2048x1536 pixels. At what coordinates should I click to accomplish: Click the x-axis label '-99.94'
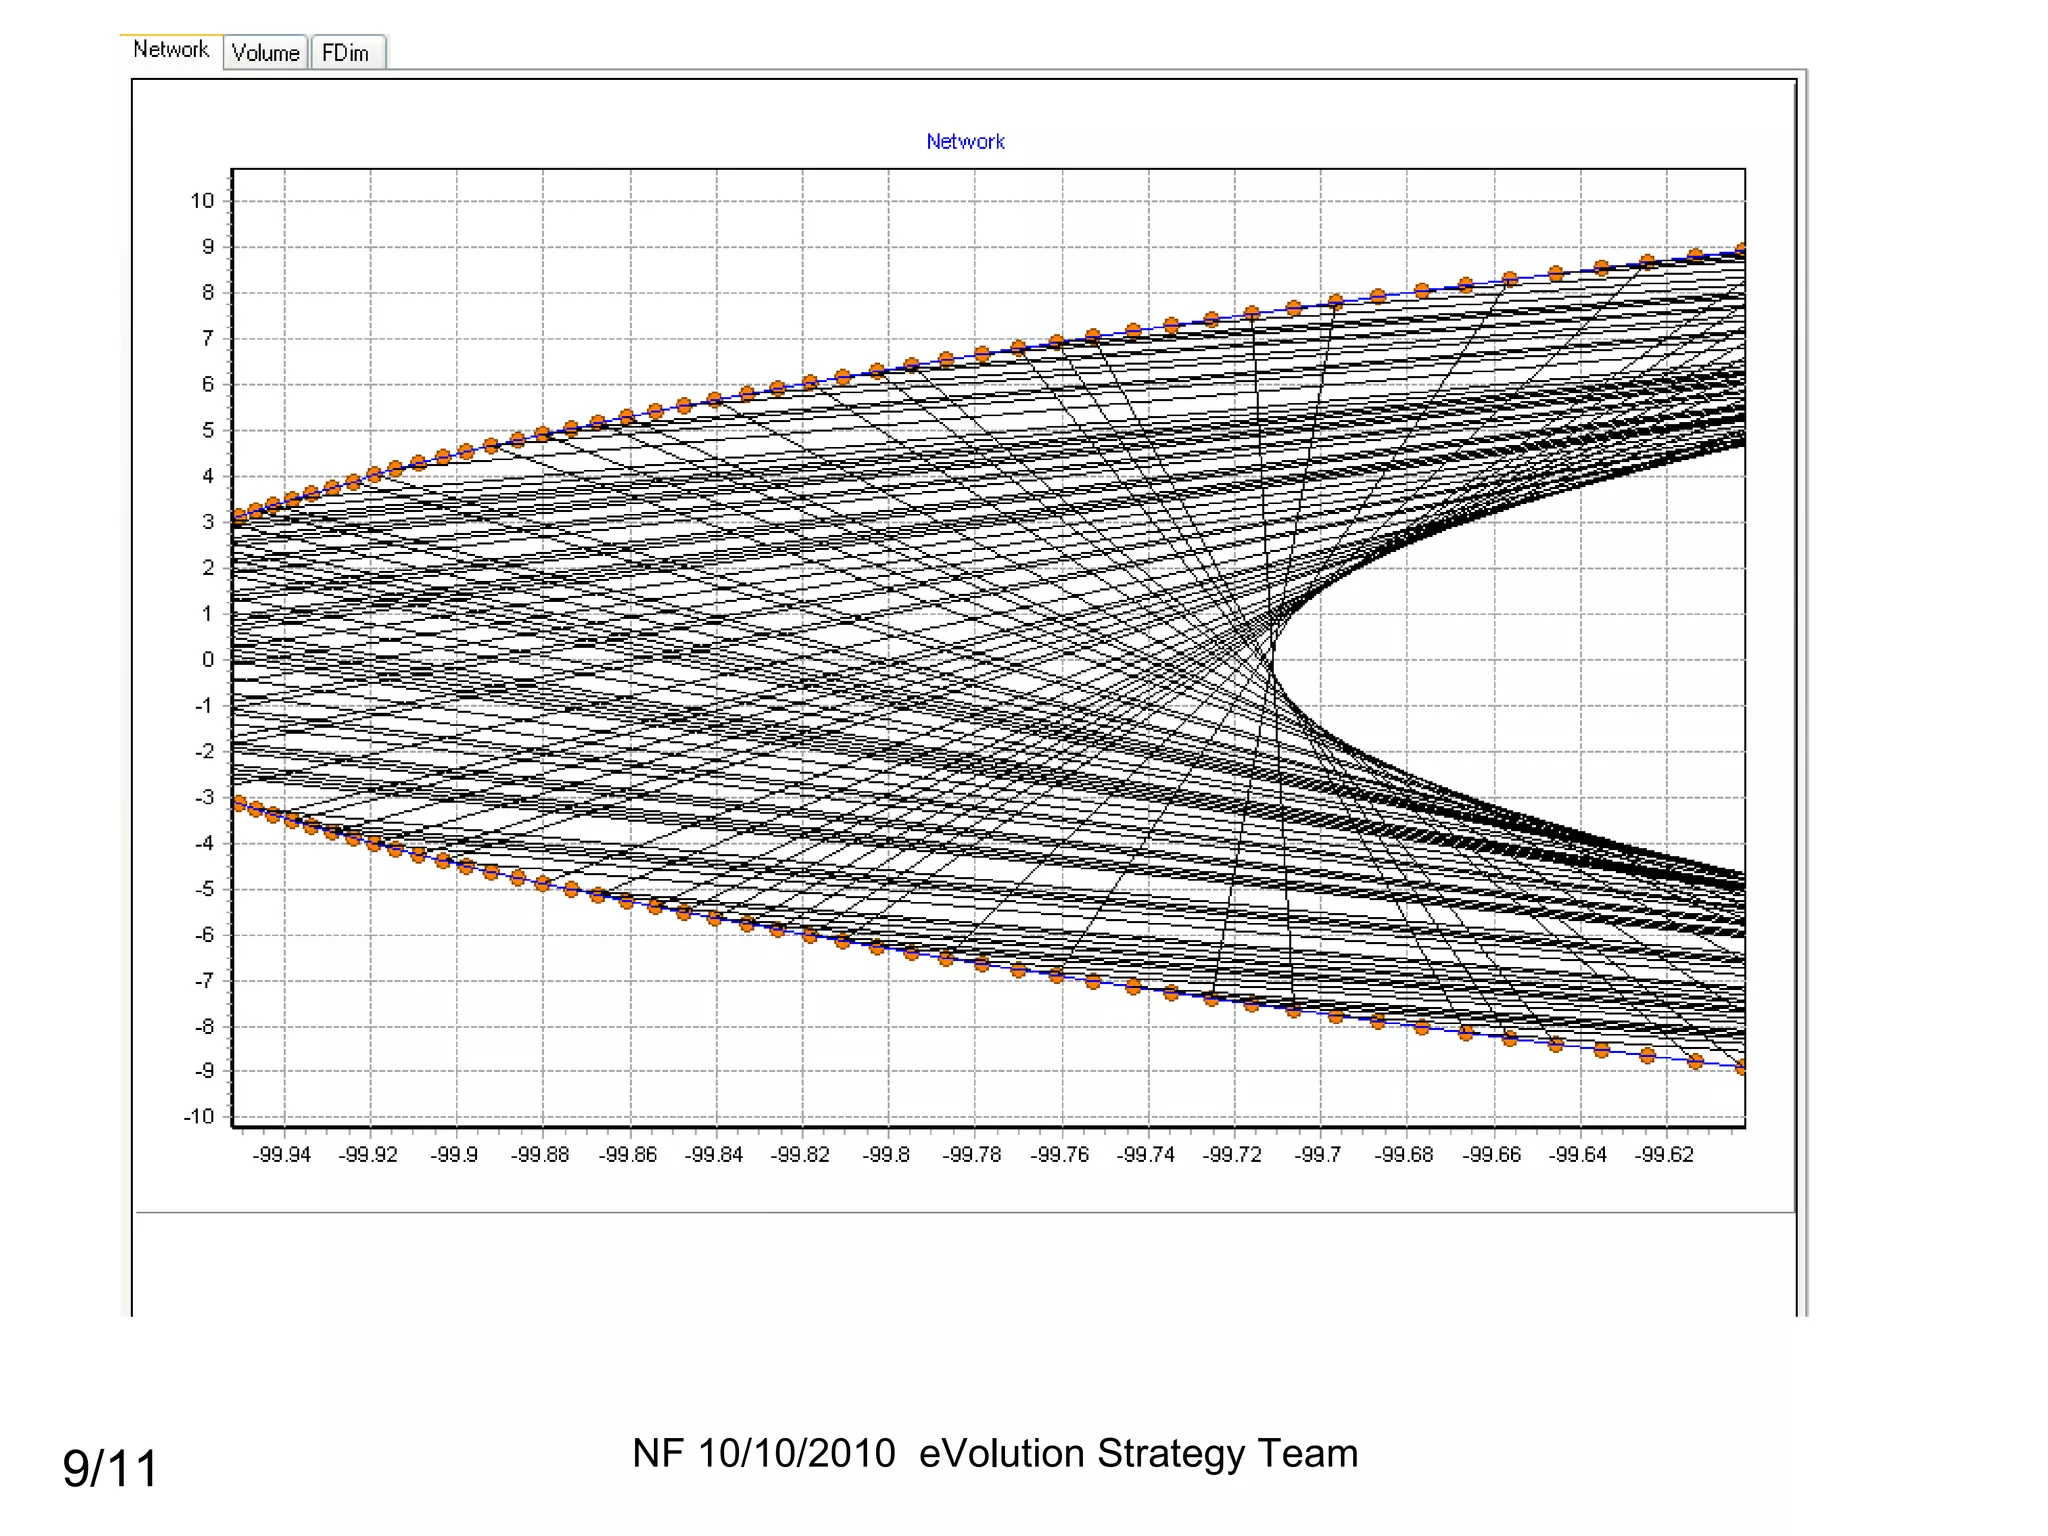point(282,1155)
